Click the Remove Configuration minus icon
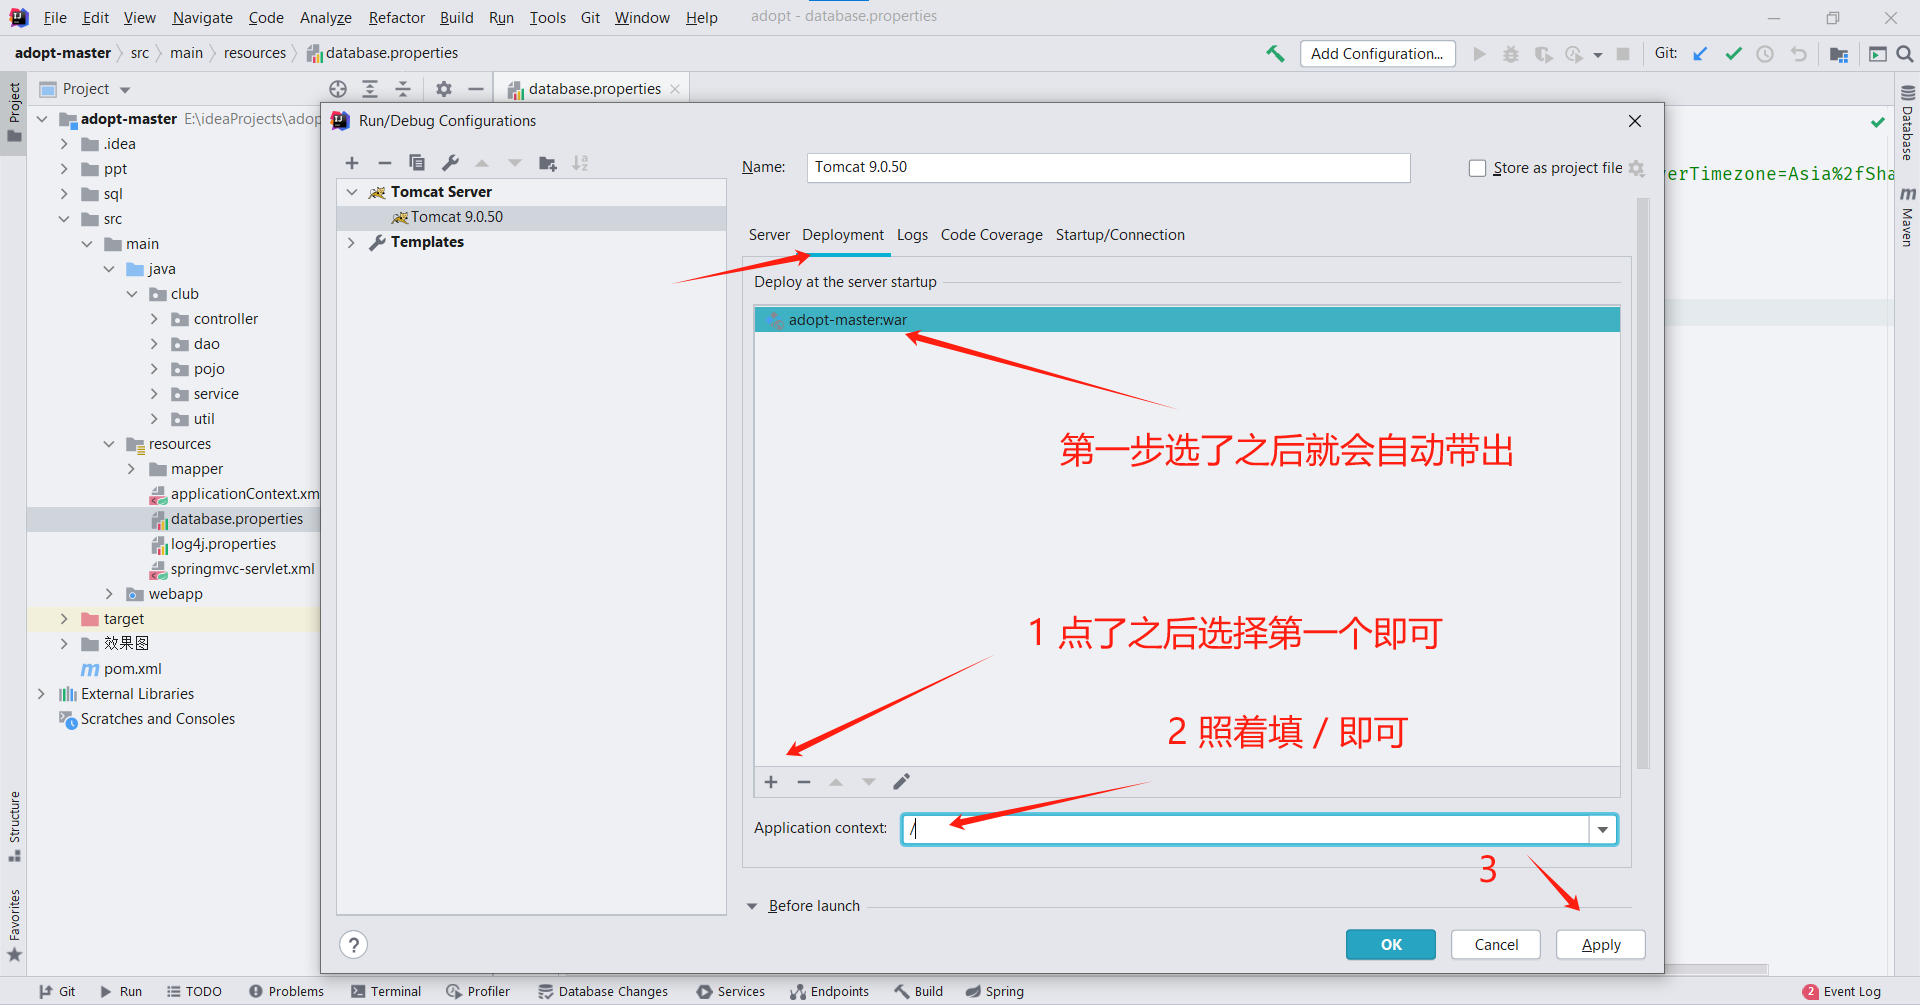This screenshot has height=1005, width=1920. click(384, 163)
